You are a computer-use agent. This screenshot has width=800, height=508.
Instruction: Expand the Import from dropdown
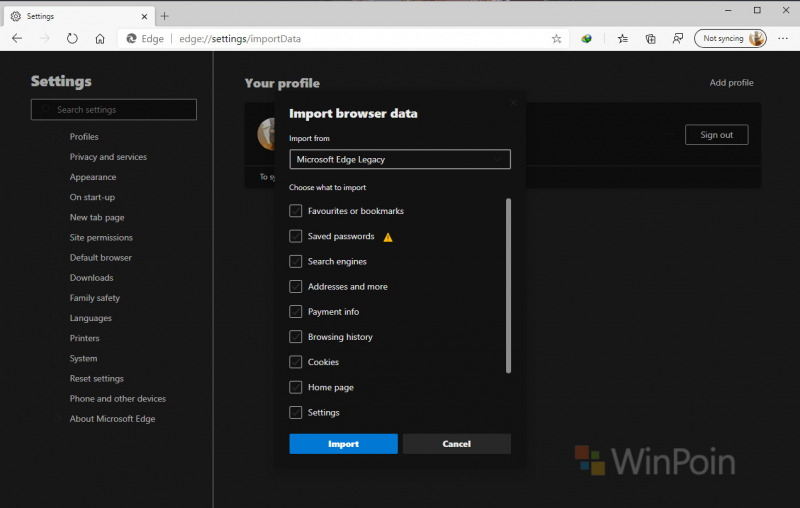click(x=400, y=159)
